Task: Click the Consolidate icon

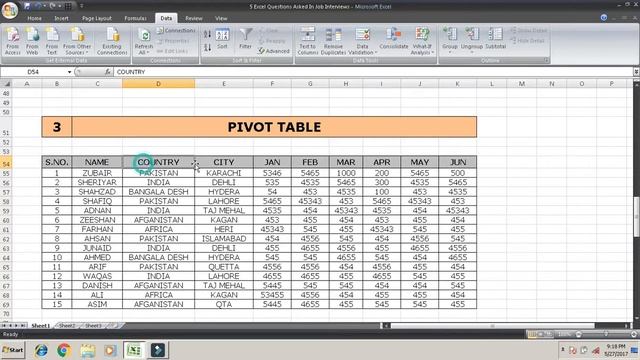Action: (394, 39)
